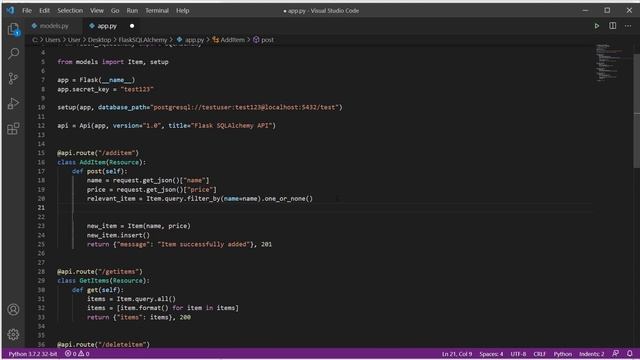Click 'return {"items": items}, 200' line
Viewport: 640px width, 360px height.
[139, 318]
